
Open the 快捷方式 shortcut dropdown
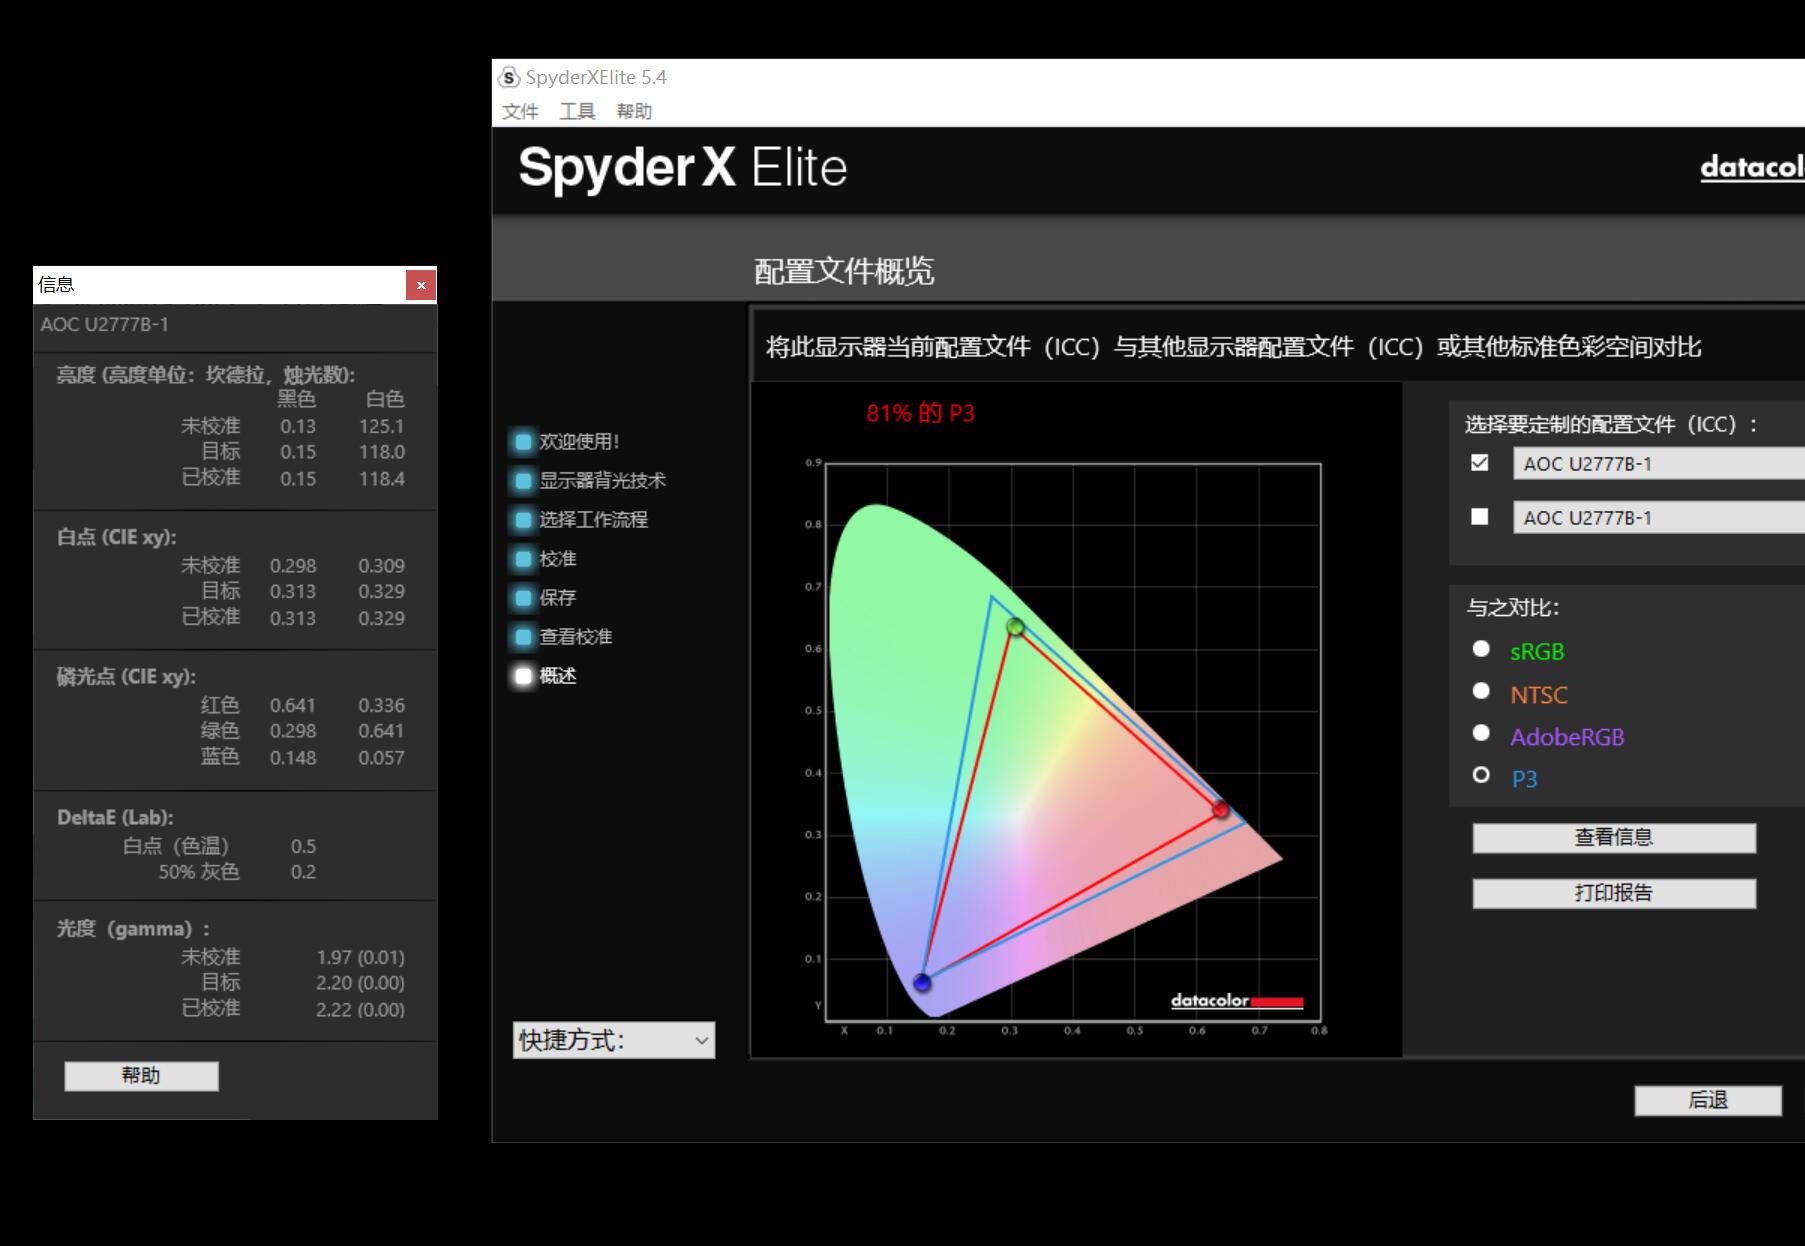pyautogui.click(x=614, y=1040)
